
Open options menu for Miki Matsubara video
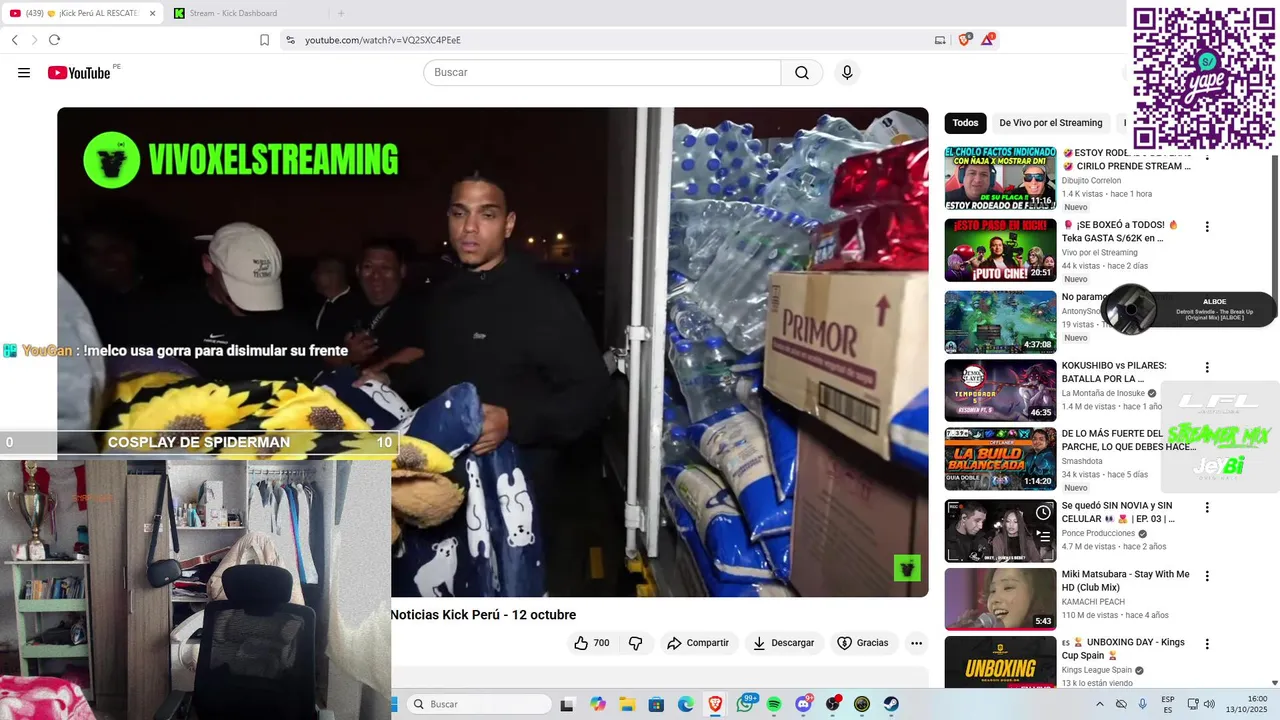click(1207, 576)
